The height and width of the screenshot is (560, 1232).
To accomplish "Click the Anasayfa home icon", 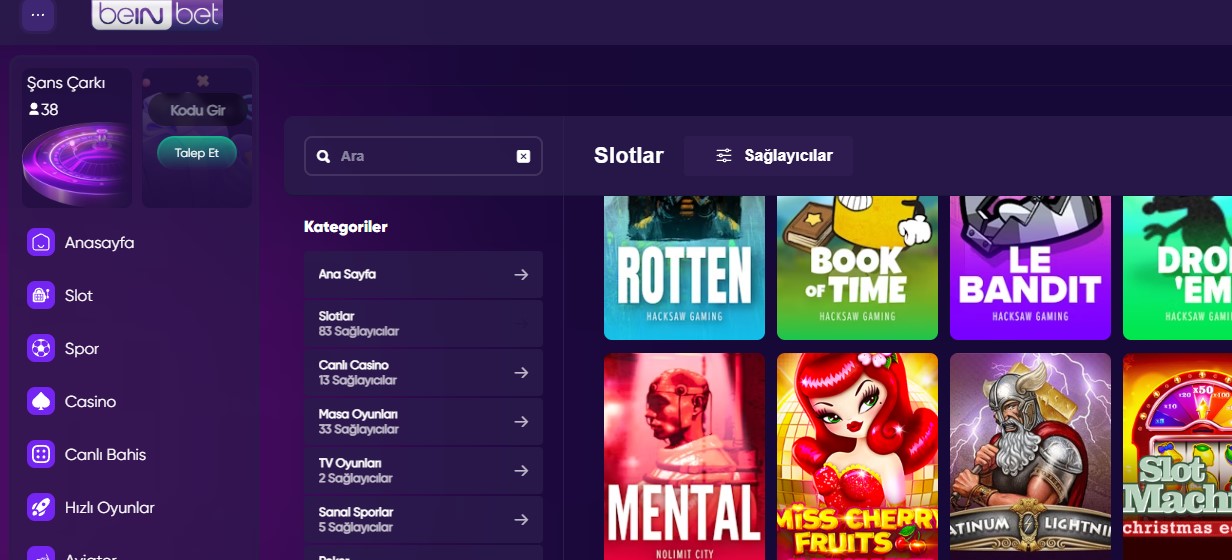I will (x=41, y=243).
